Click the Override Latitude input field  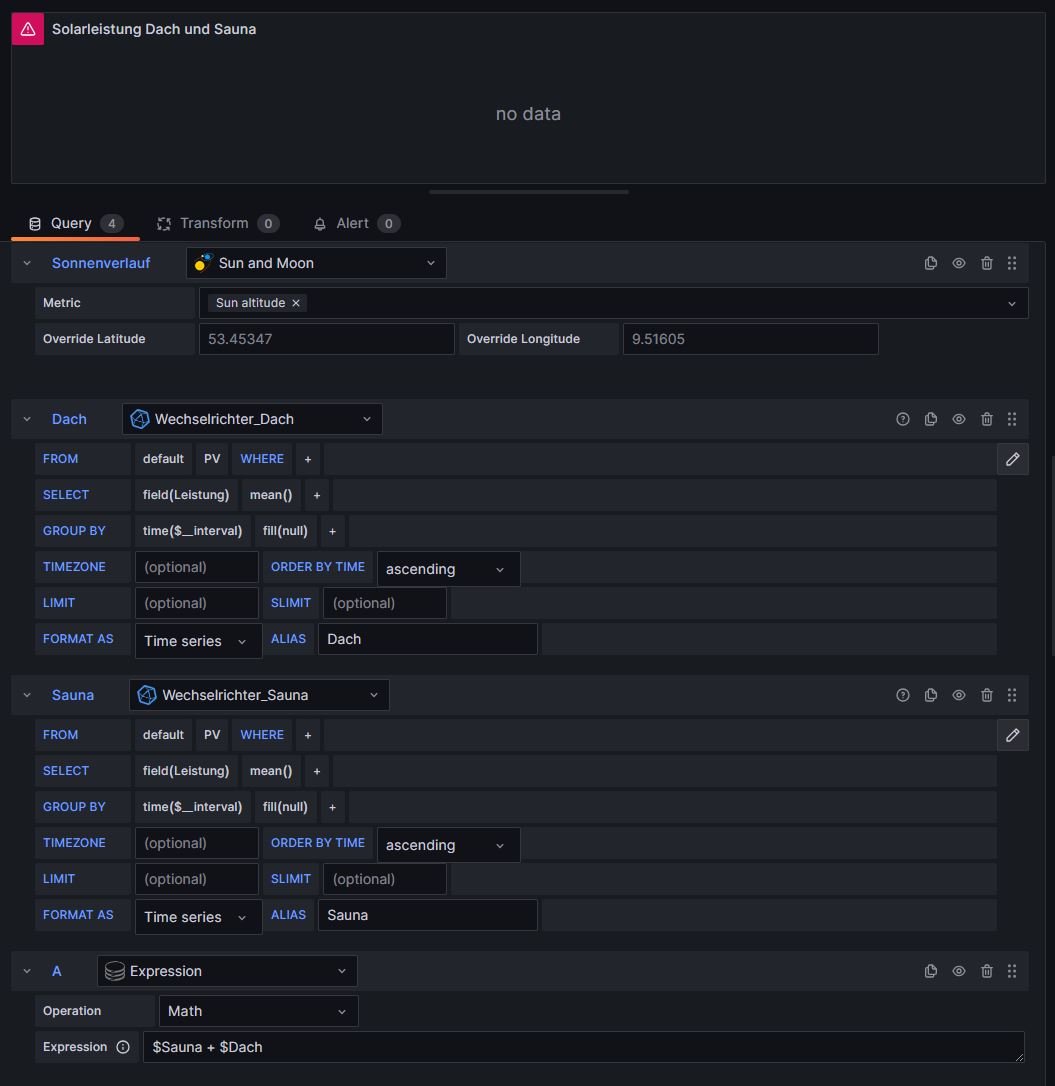(326, 339)
